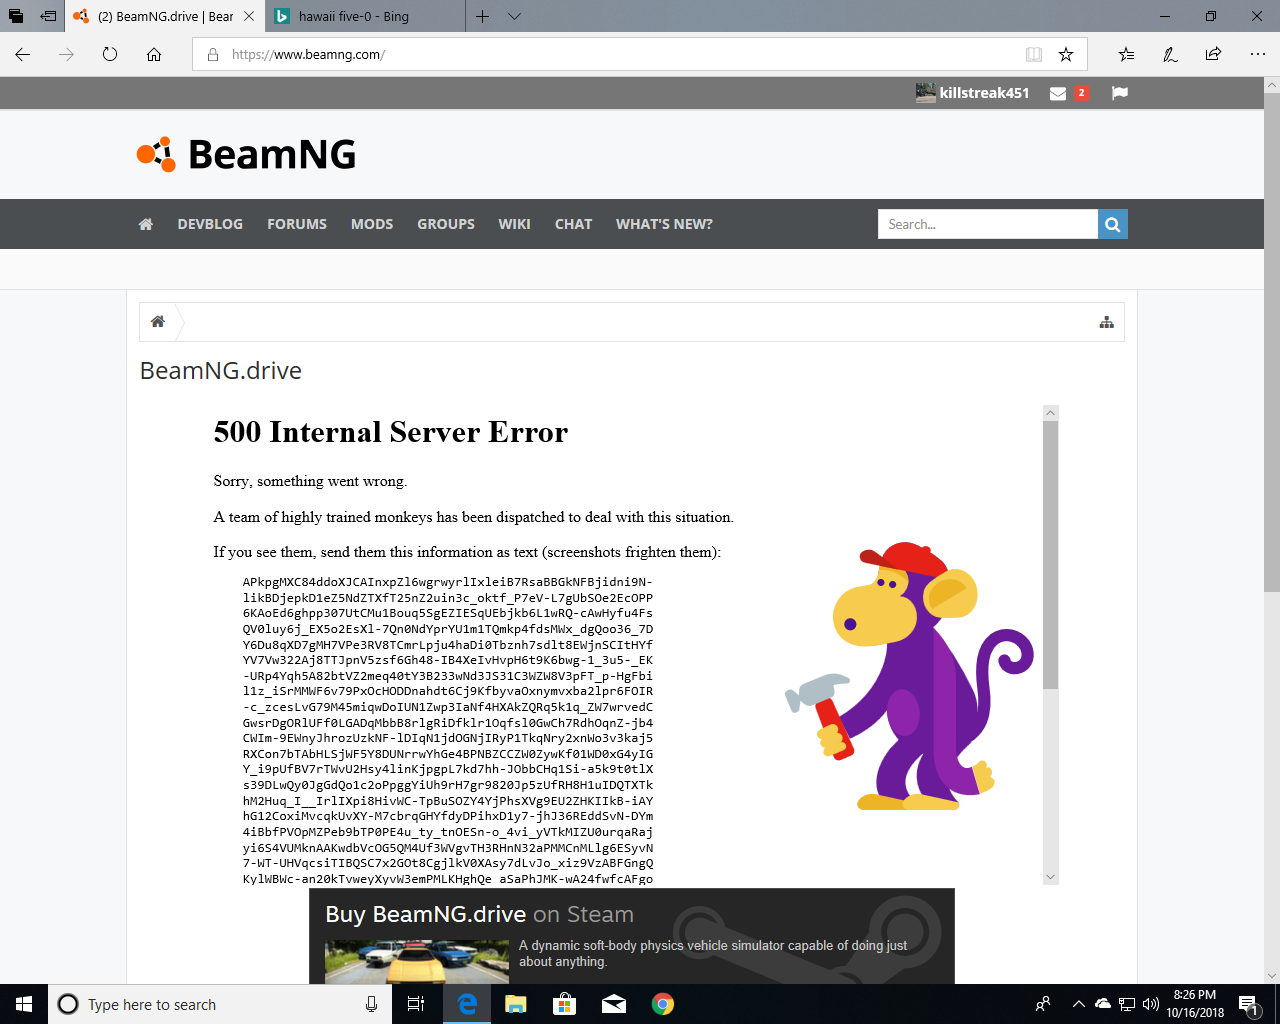Show hidden system tray icons chevron
This screenshot has height=1024, width=1280.
1078,1004
